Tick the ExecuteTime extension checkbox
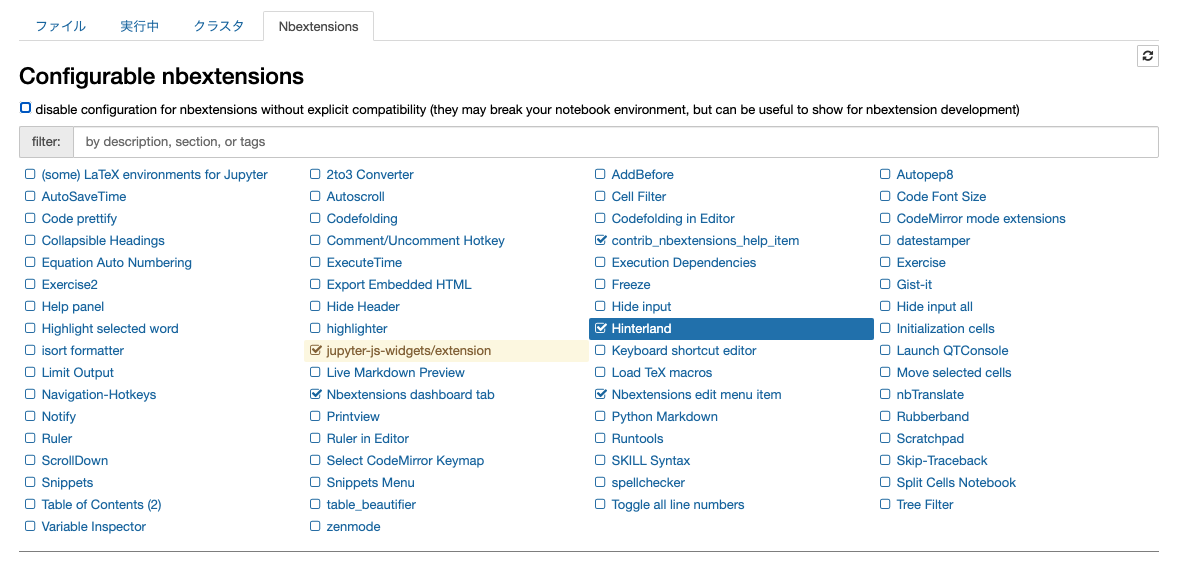The image size is (1185, 571). [316, 262]
